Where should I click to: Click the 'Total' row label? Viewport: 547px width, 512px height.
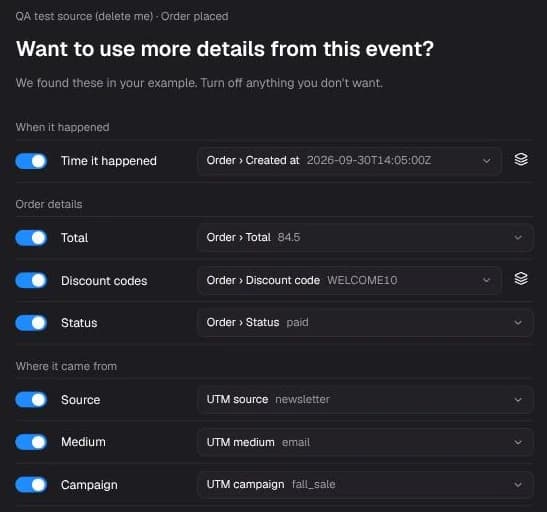(75, 238)
